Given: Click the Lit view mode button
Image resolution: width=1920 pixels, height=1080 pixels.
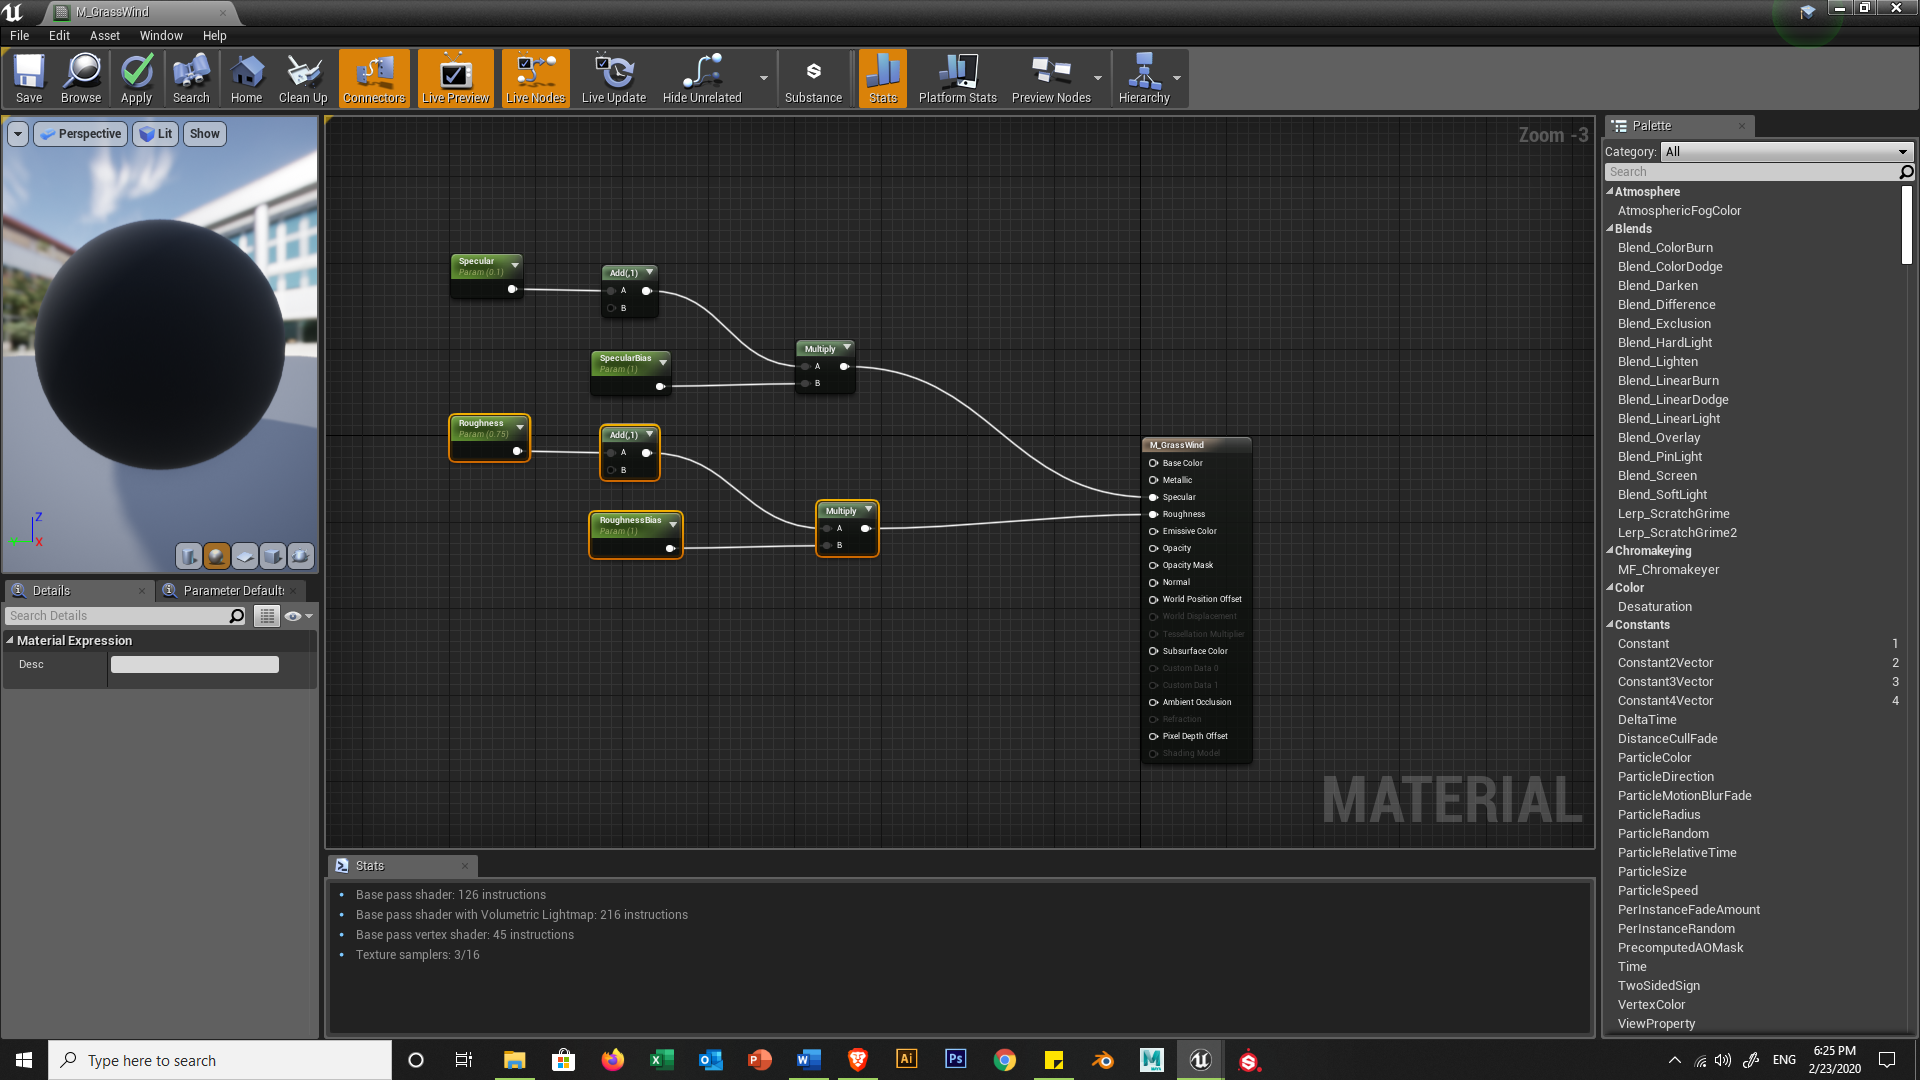Looking at the screenshot, I should 156,134.
